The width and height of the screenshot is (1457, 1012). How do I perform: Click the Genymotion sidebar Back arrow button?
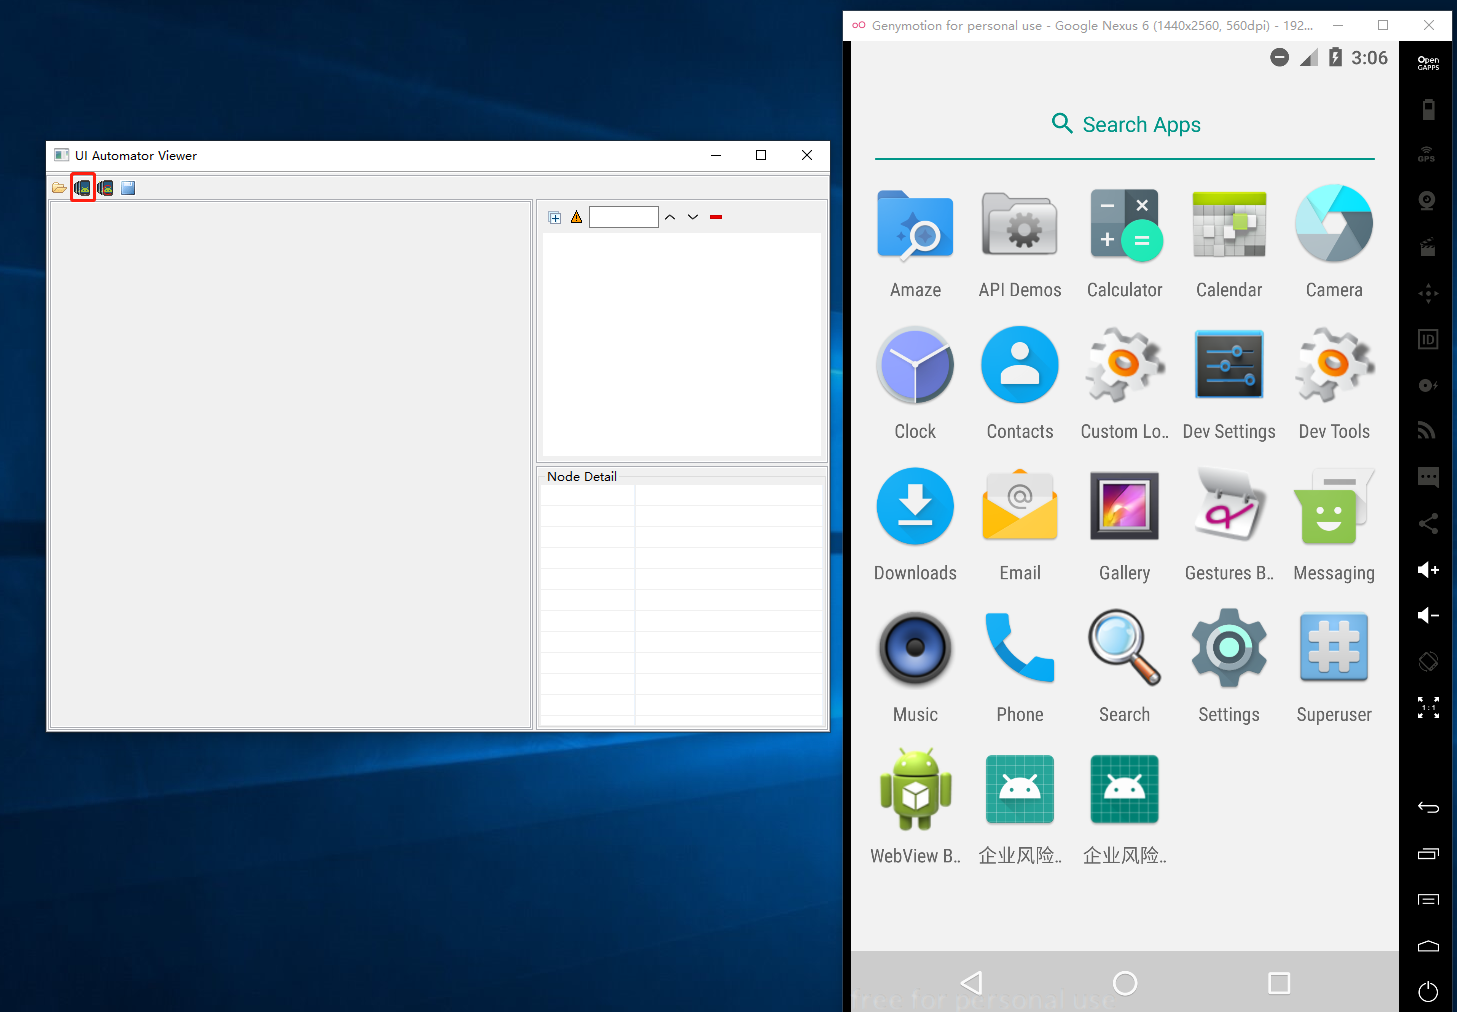[1428, 807]
